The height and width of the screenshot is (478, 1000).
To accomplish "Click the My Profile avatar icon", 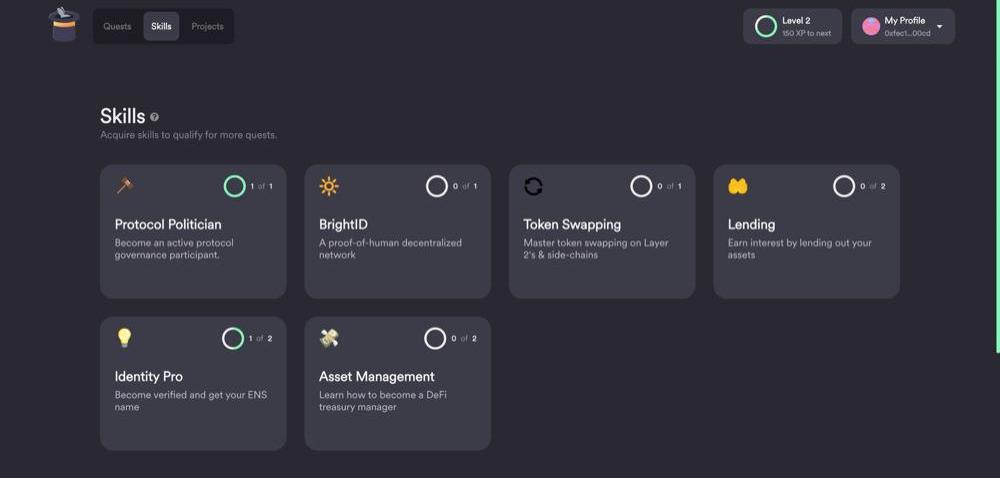I will tap(871, 26).
